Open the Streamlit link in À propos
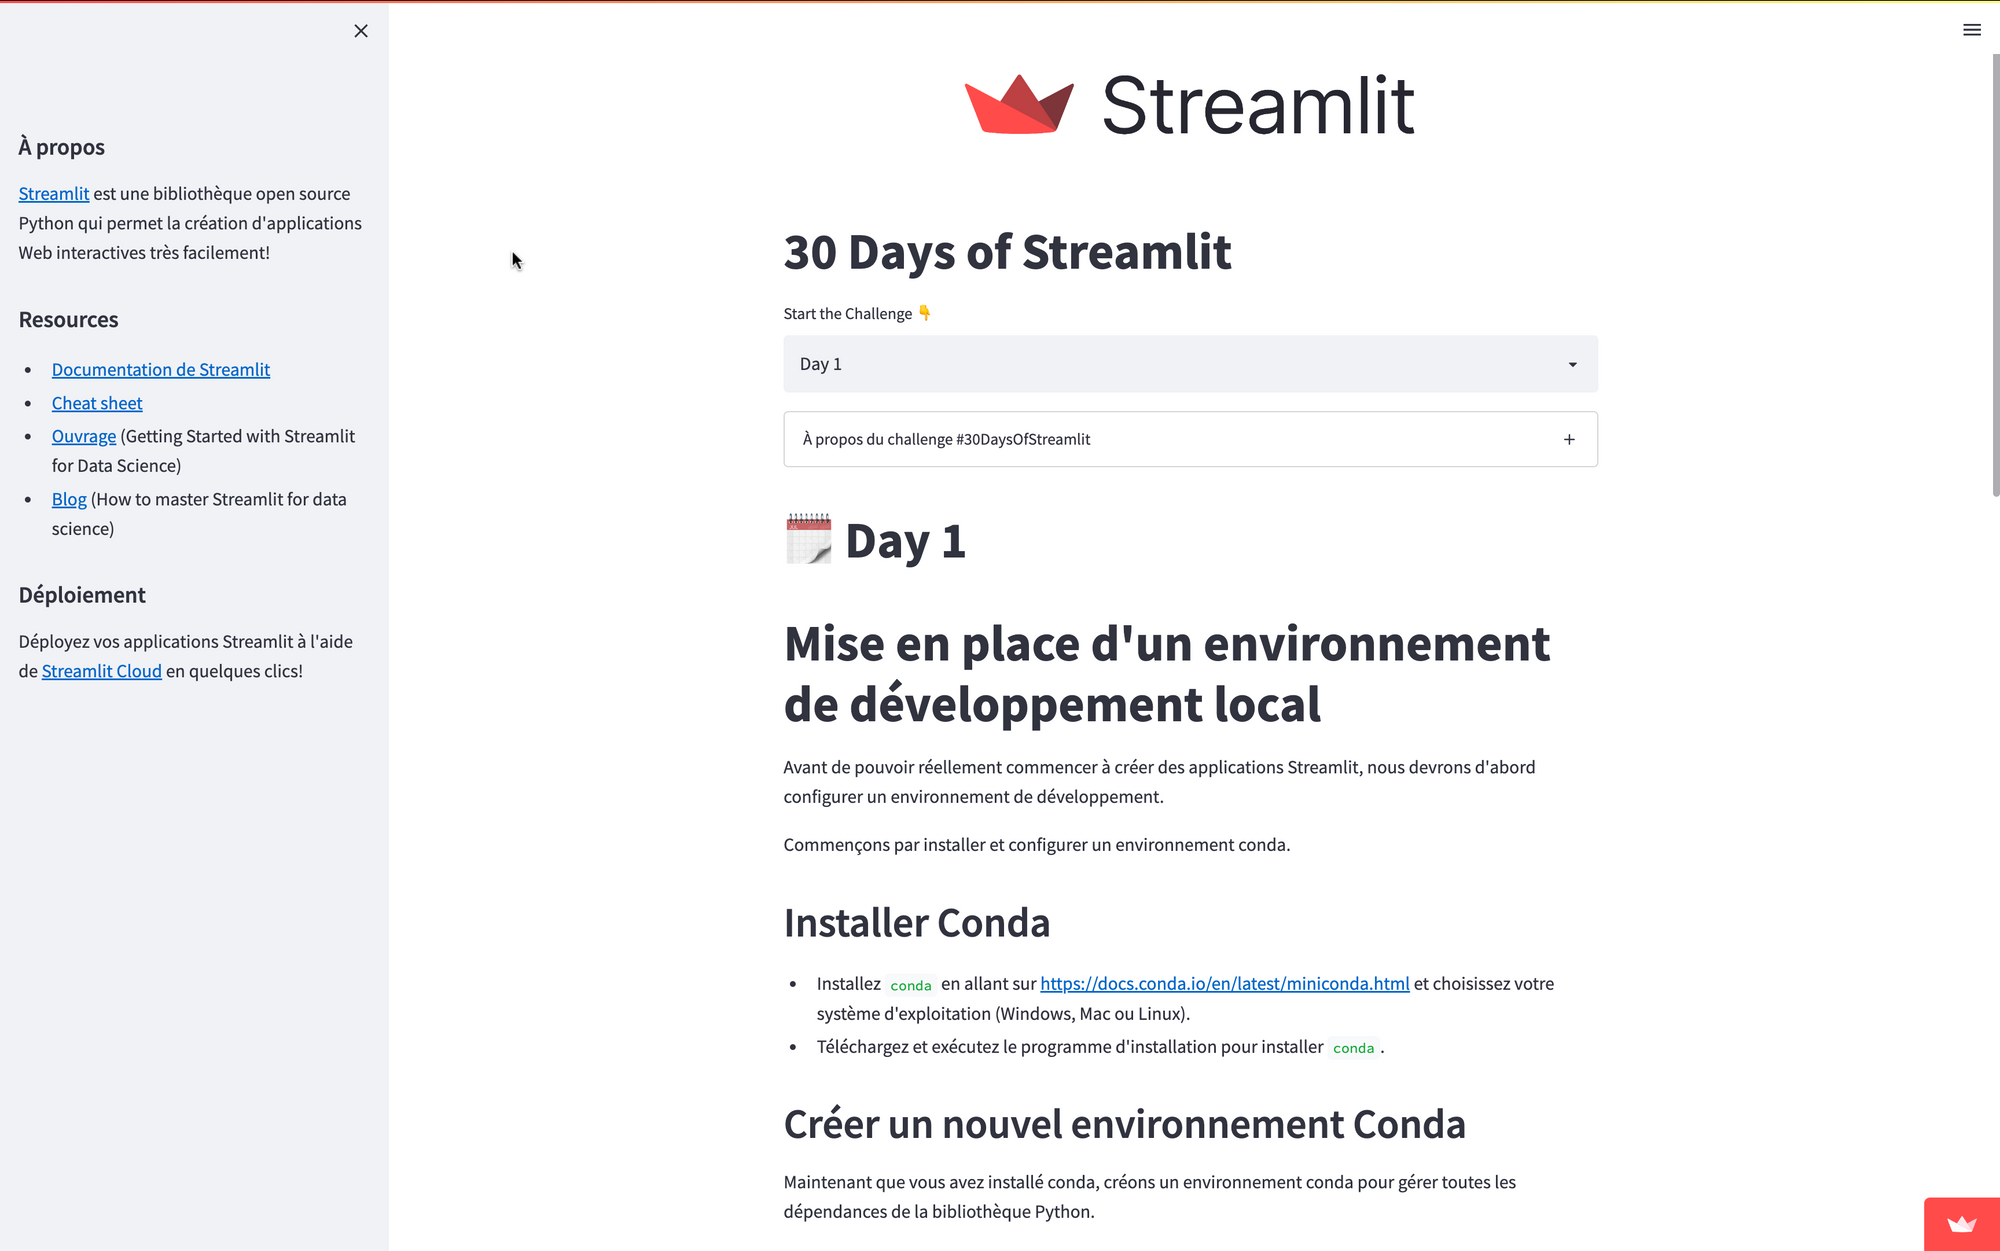The width and height of the screenshot is (2000, 1251). 54,194
